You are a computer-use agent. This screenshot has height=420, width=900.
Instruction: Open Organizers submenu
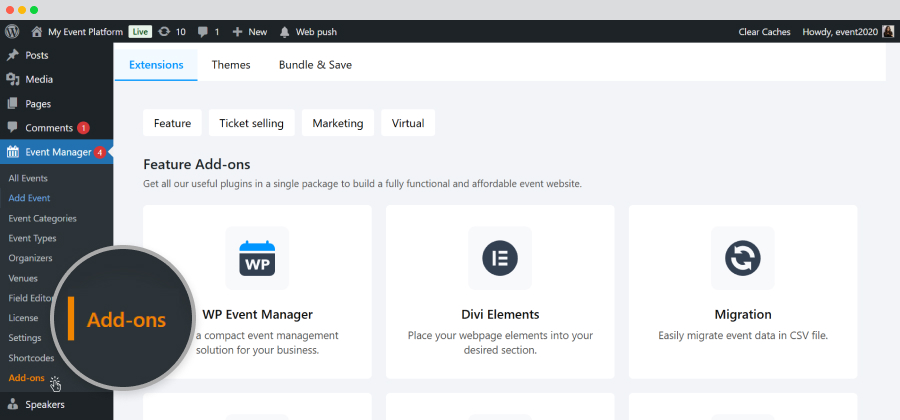pos(30,258)
